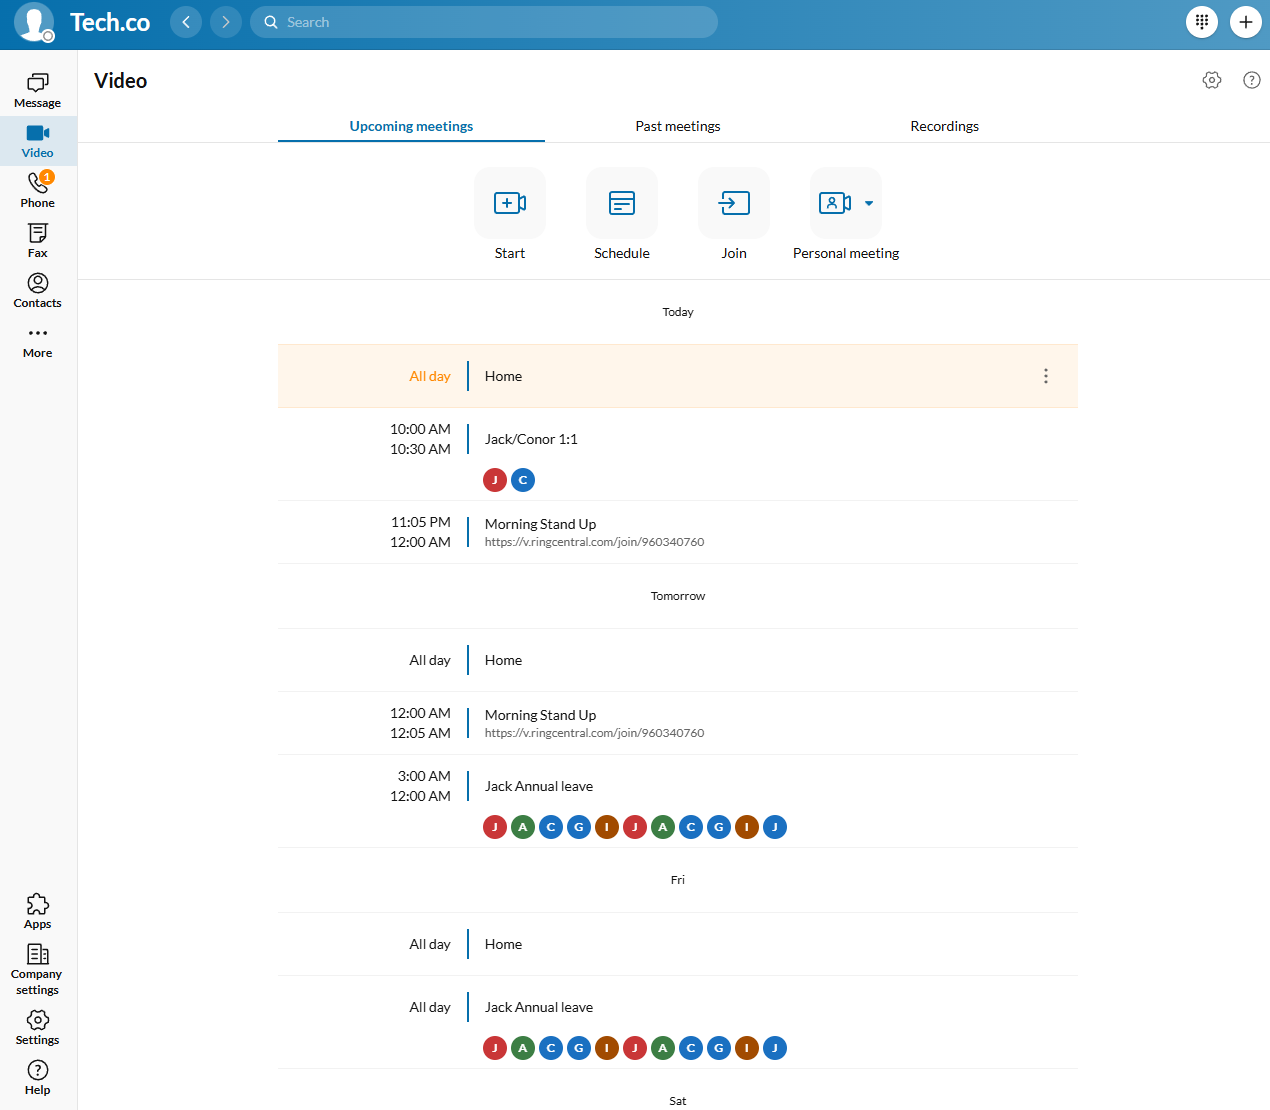Click the plus button in the top bar

pos(1246,21)
